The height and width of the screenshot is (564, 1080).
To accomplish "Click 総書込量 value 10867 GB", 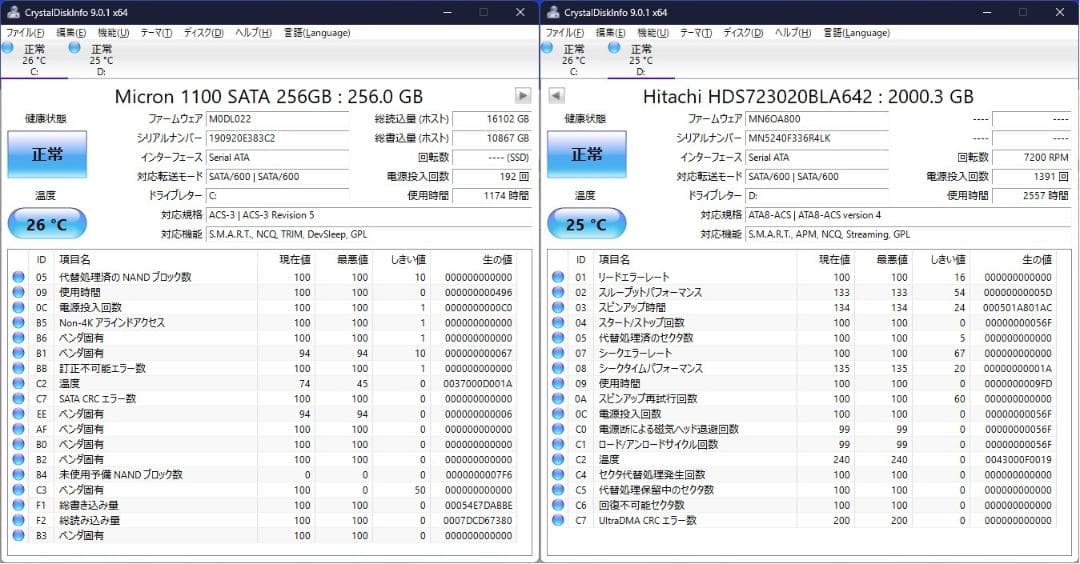I will 492,138.
